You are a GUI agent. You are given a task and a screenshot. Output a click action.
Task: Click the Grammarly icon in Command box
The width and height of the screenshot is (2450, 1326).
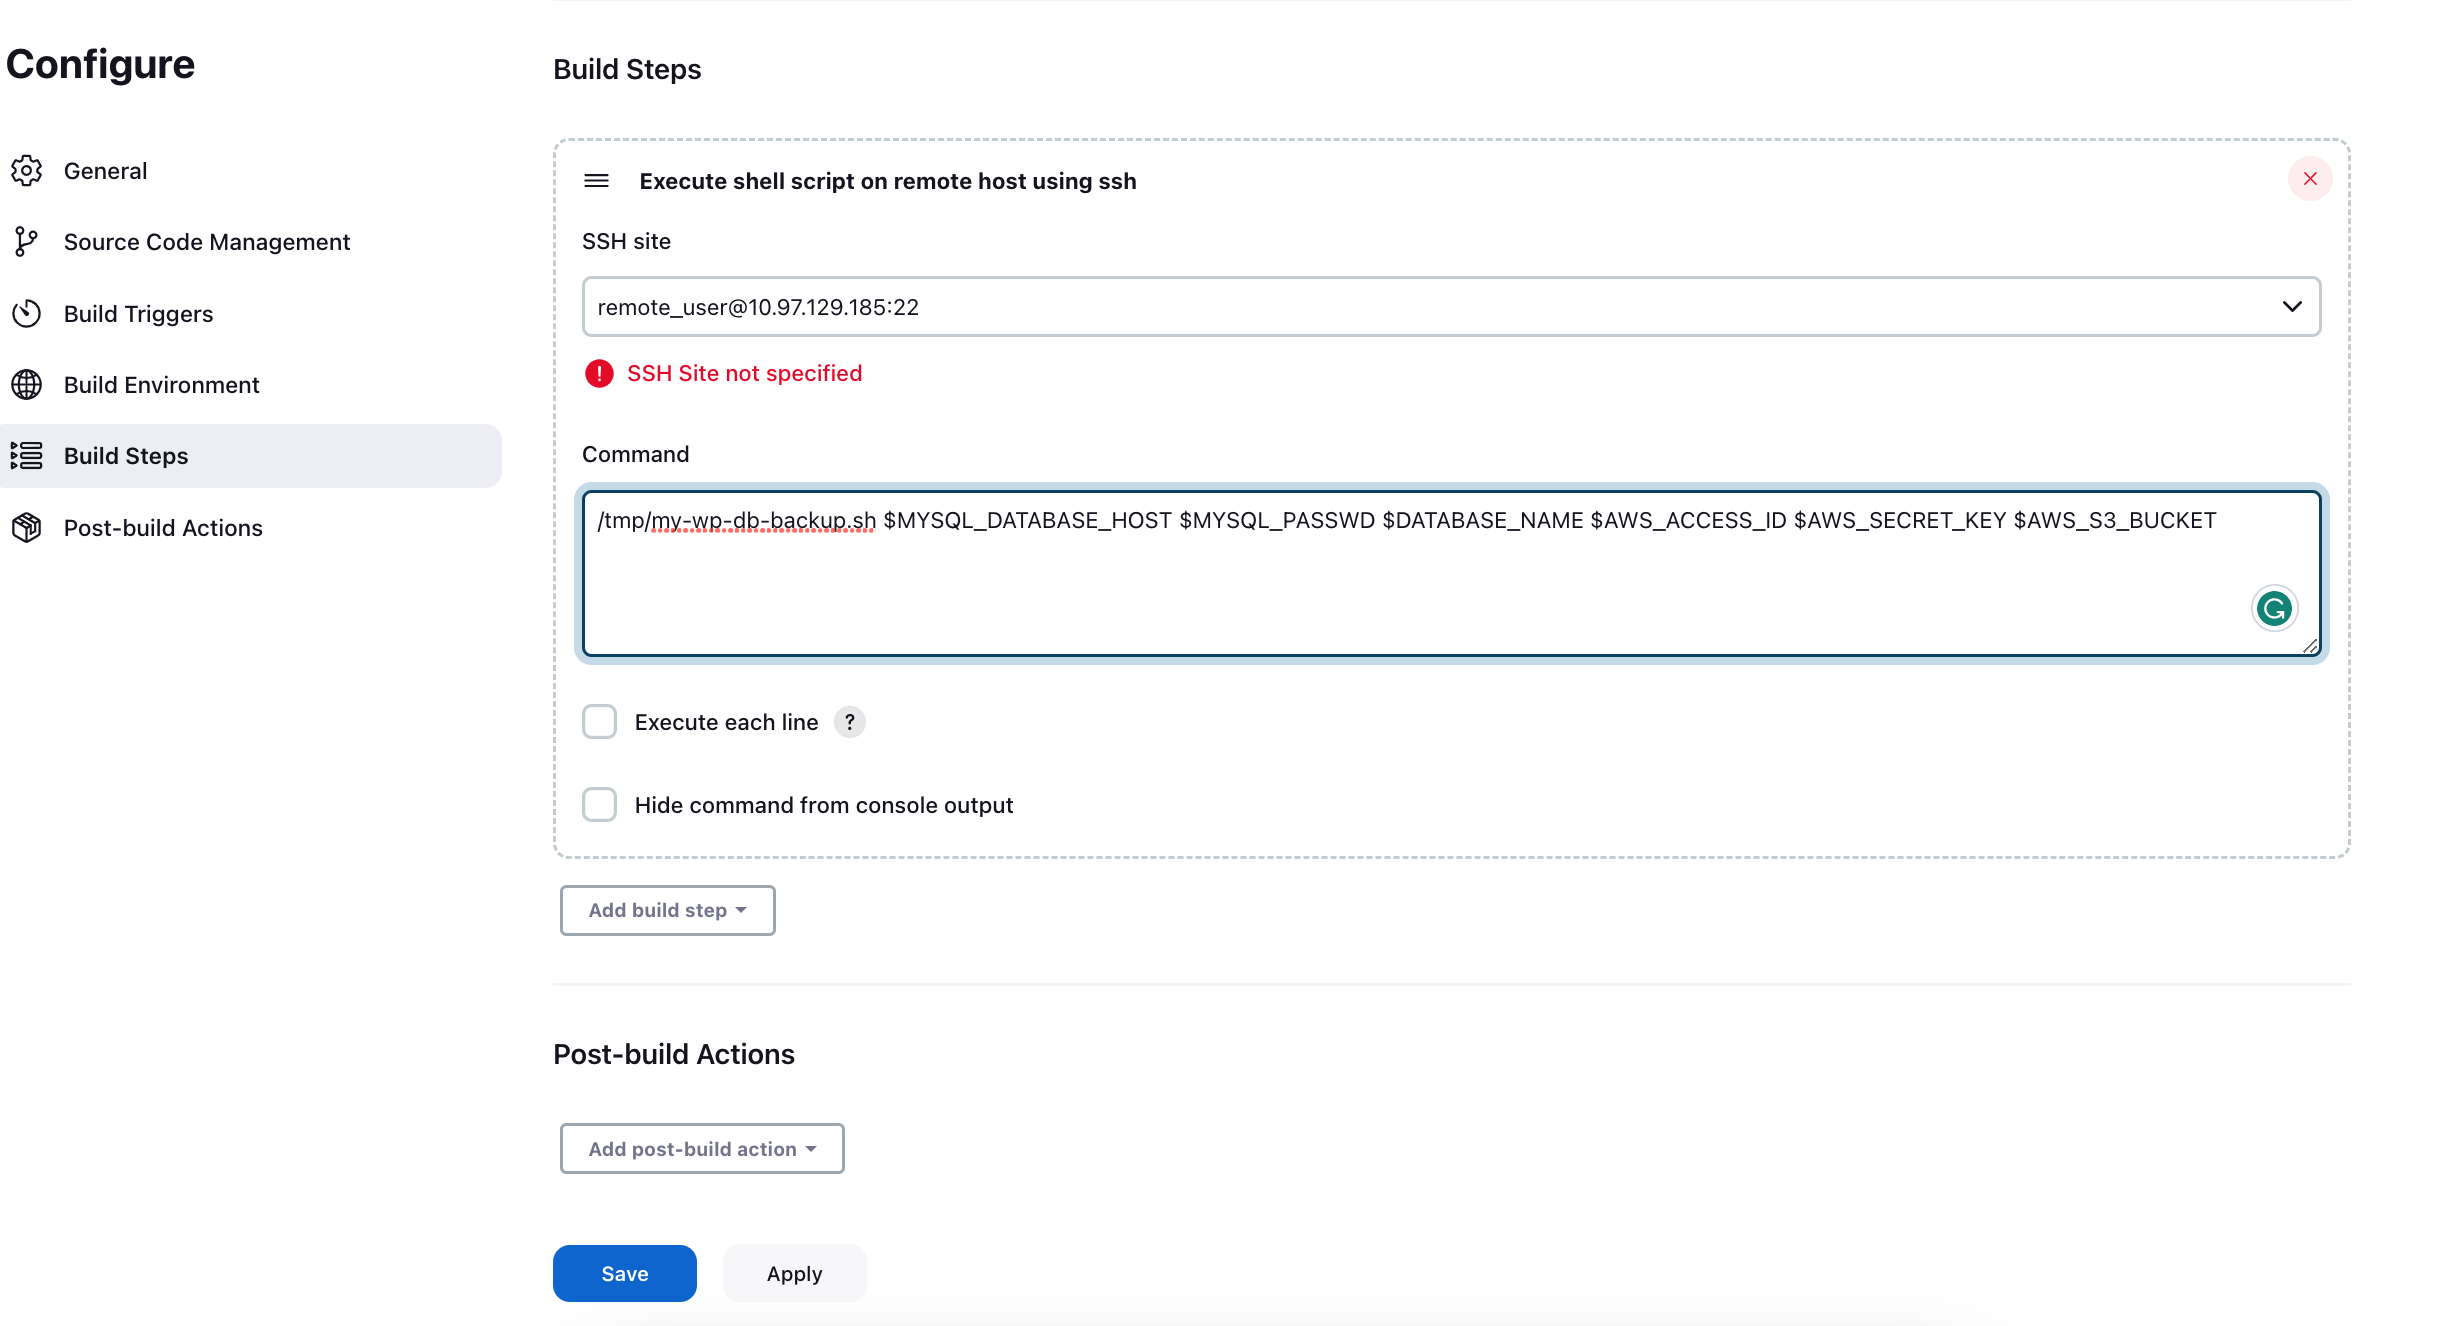tap(2274, 608)
